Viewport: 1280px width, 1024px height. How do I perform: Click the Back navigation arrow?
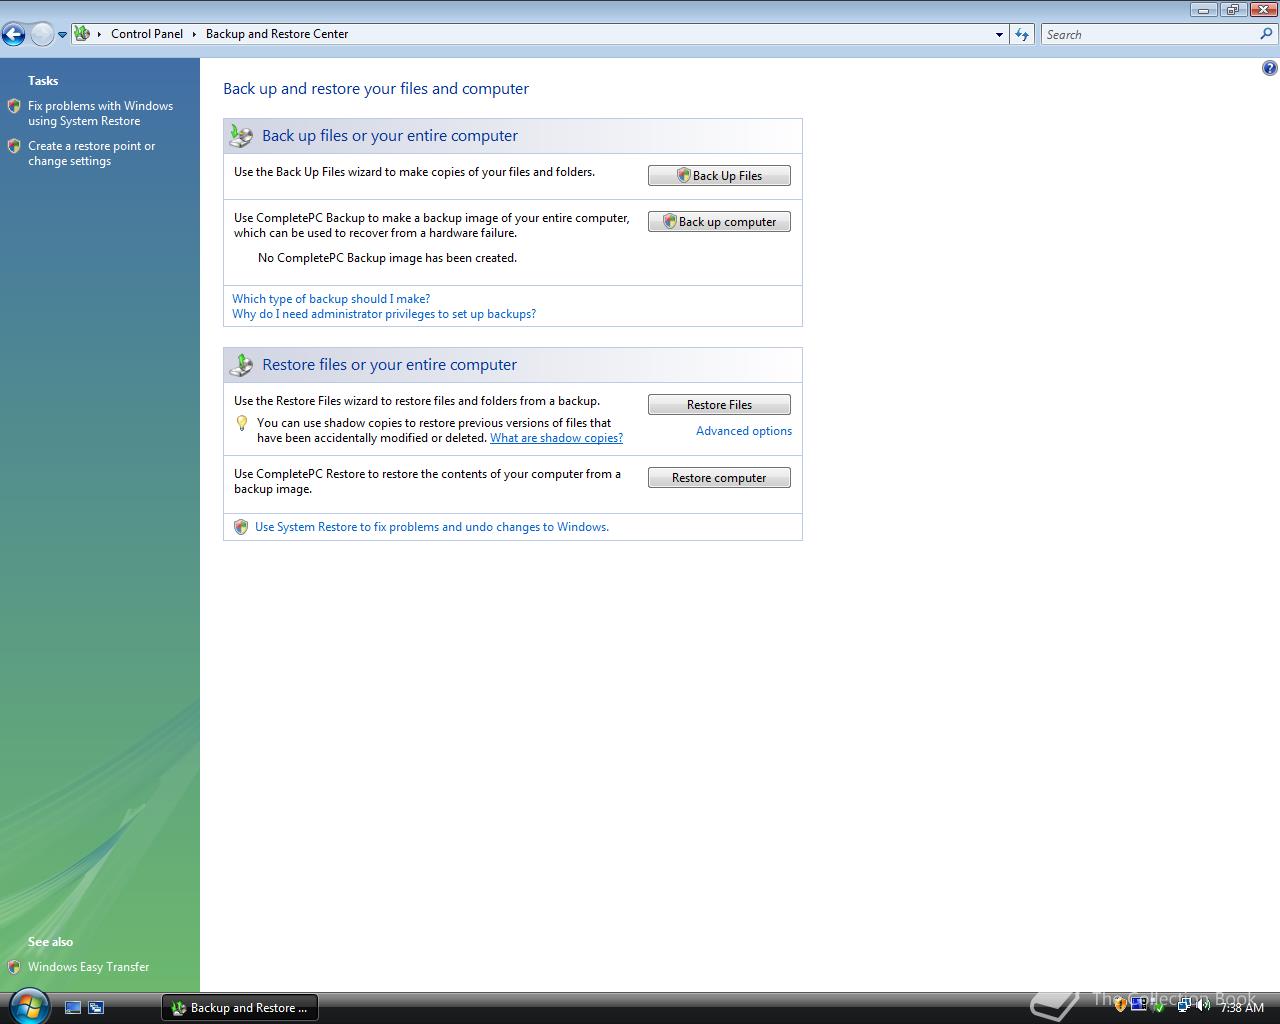click(13, 35)
